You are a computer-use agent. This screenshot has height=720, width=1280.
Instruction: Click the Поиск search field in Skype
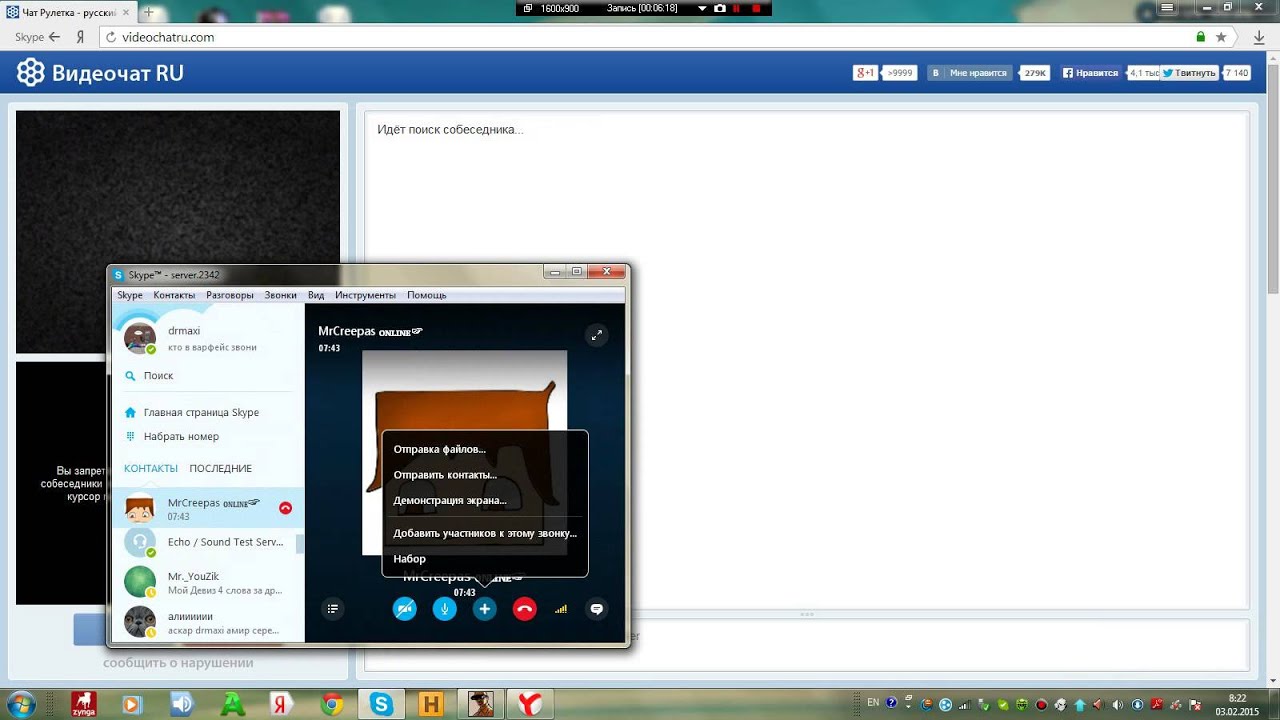(208, 376)
